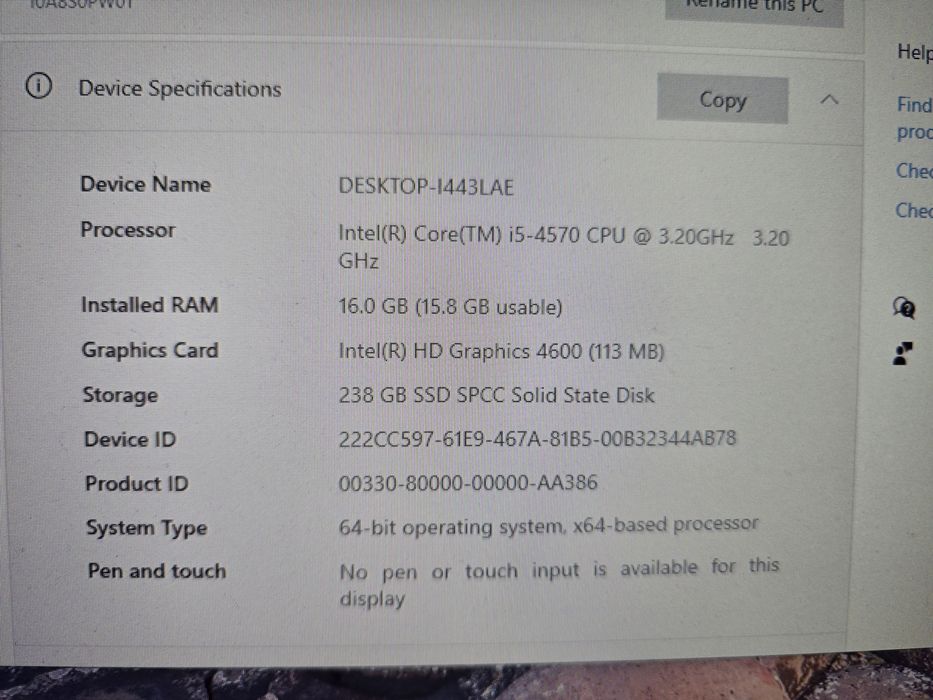Screen dimensions: 933x700
Task: Click the Device Specifications heading text
Action: pyautogui.click(x=180, y=89)
